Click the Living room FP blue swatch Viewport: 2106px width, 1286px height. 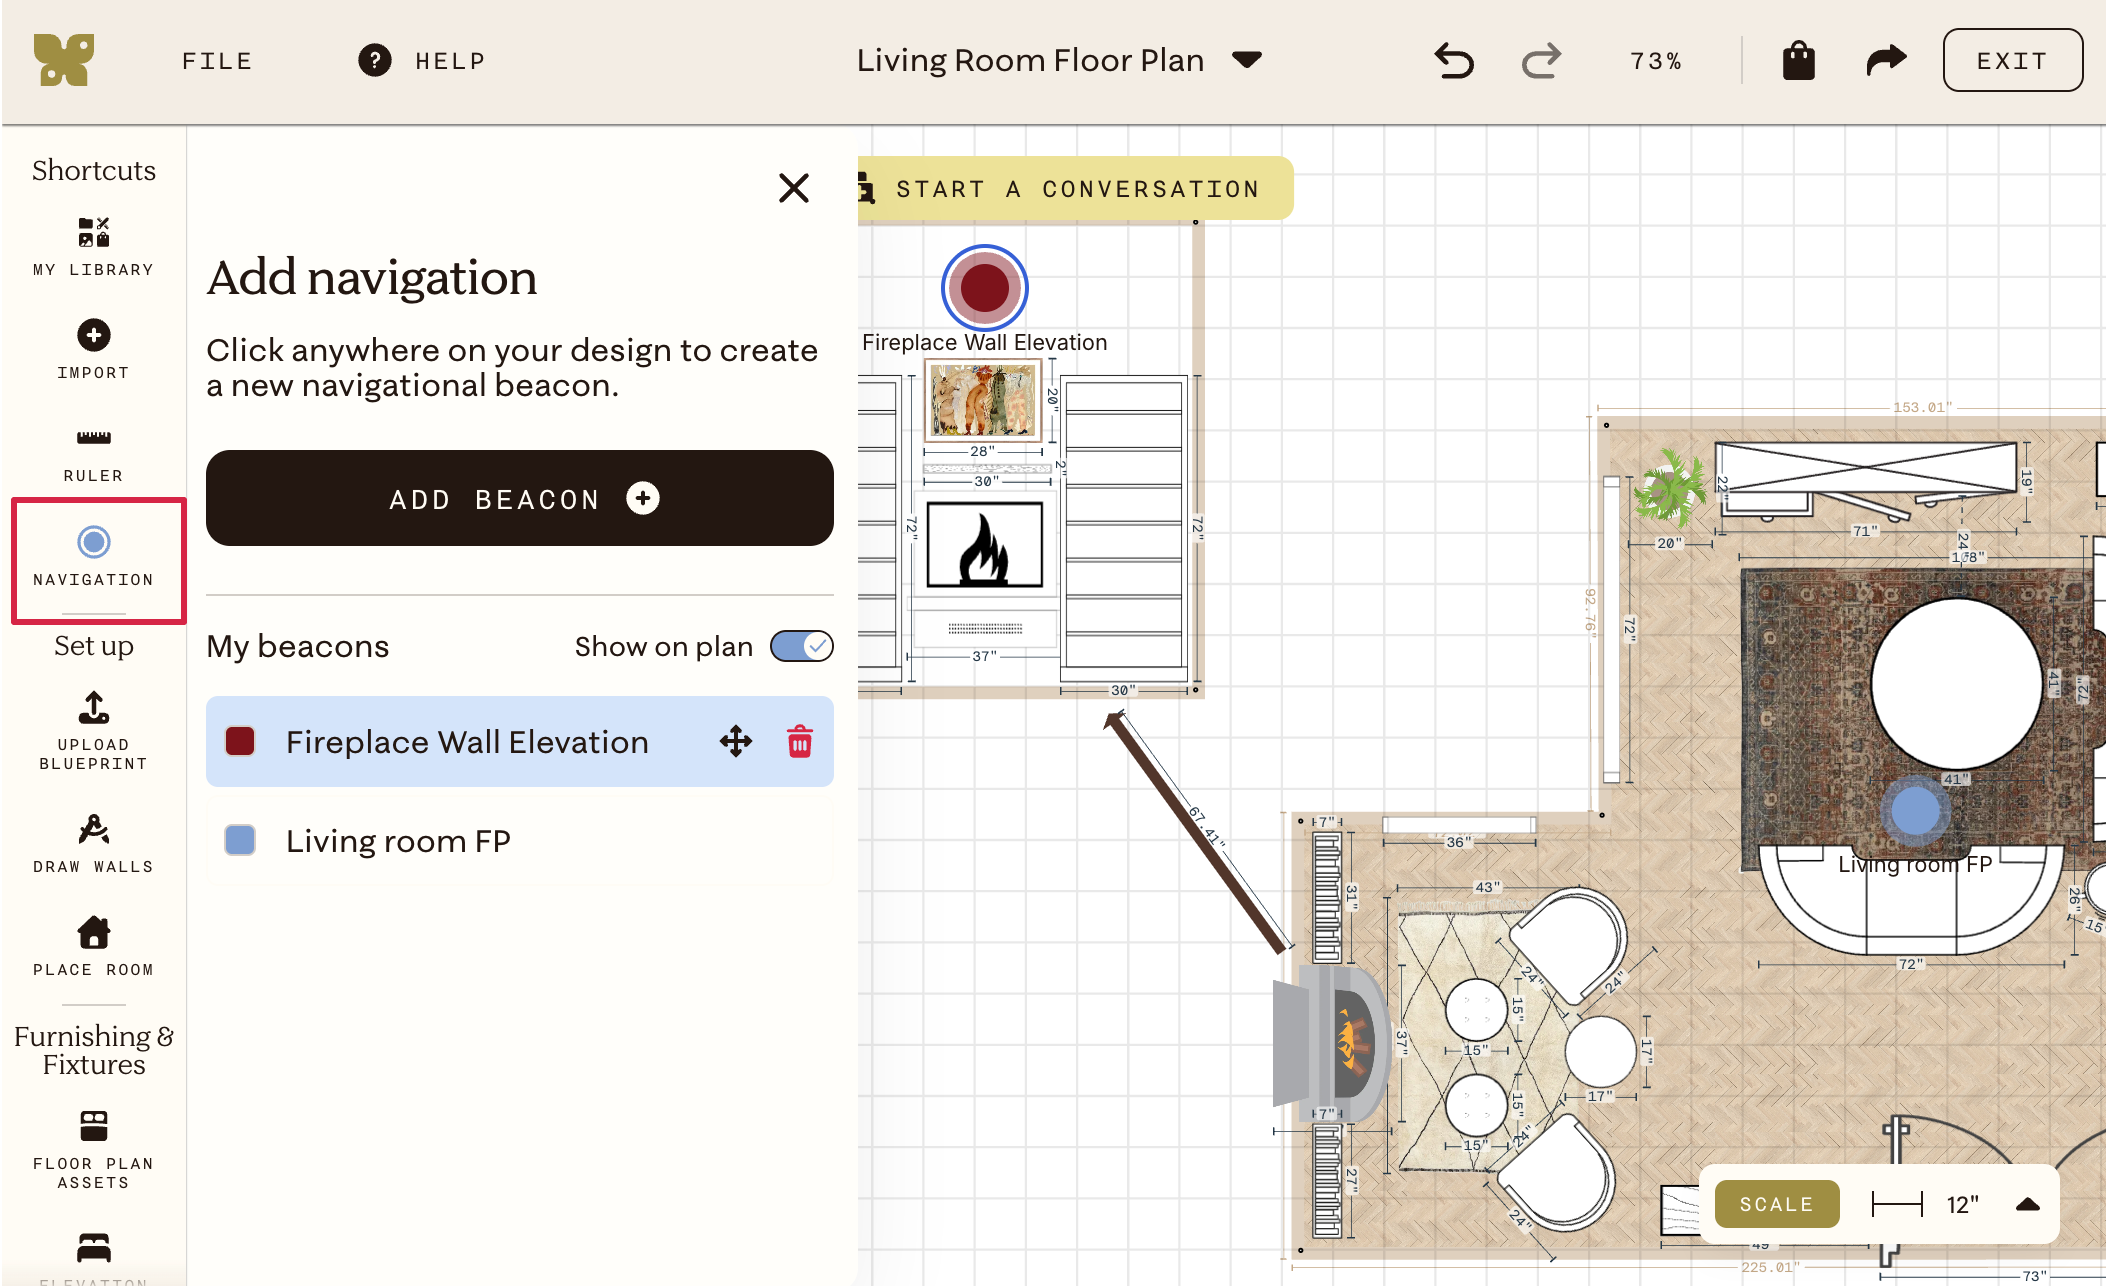click(240, 840)
